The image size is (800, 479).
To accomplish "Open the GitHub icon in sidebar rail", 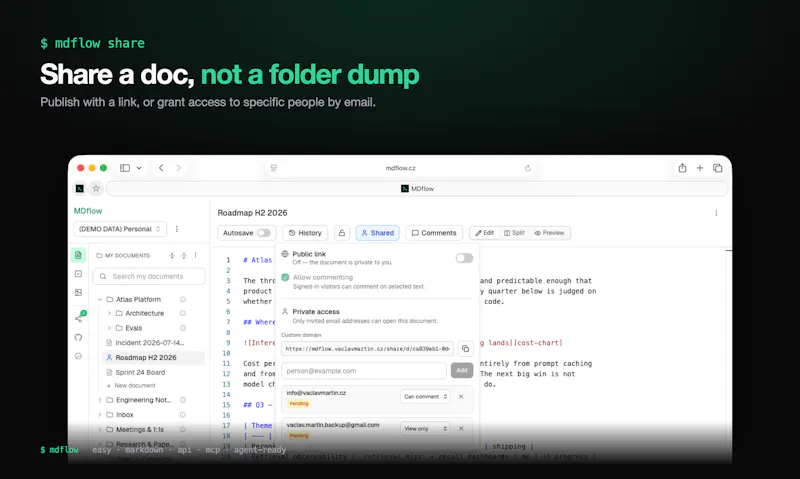I will (x=78, y=337).
